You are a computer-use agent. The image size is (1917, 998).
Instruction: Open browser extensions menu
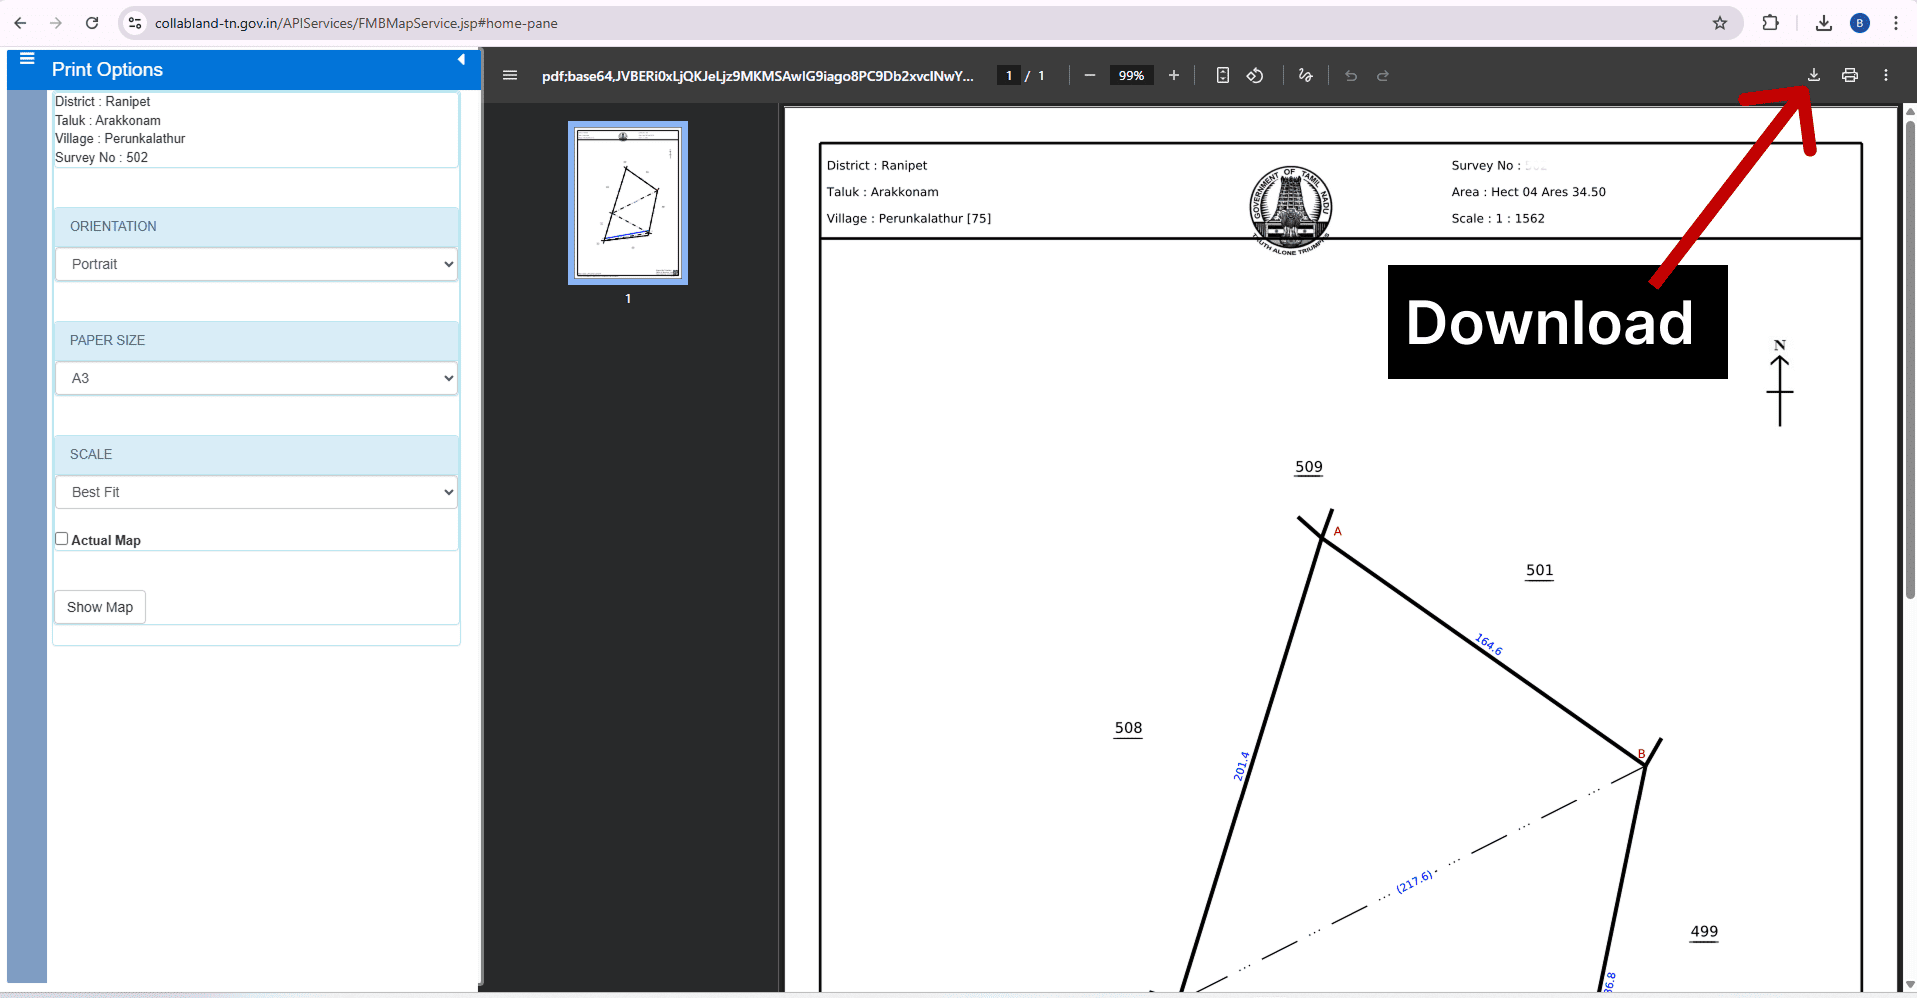tap(1771, 22)
